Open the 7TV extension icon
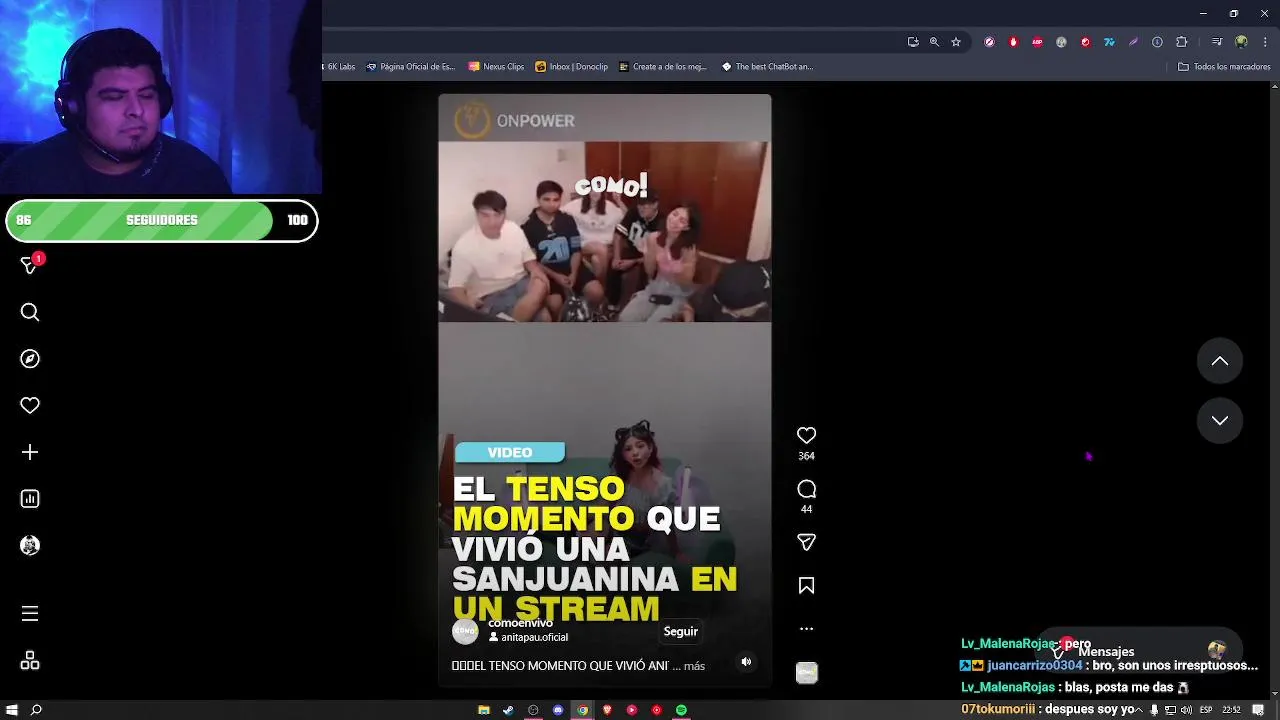 point(1109,42)
